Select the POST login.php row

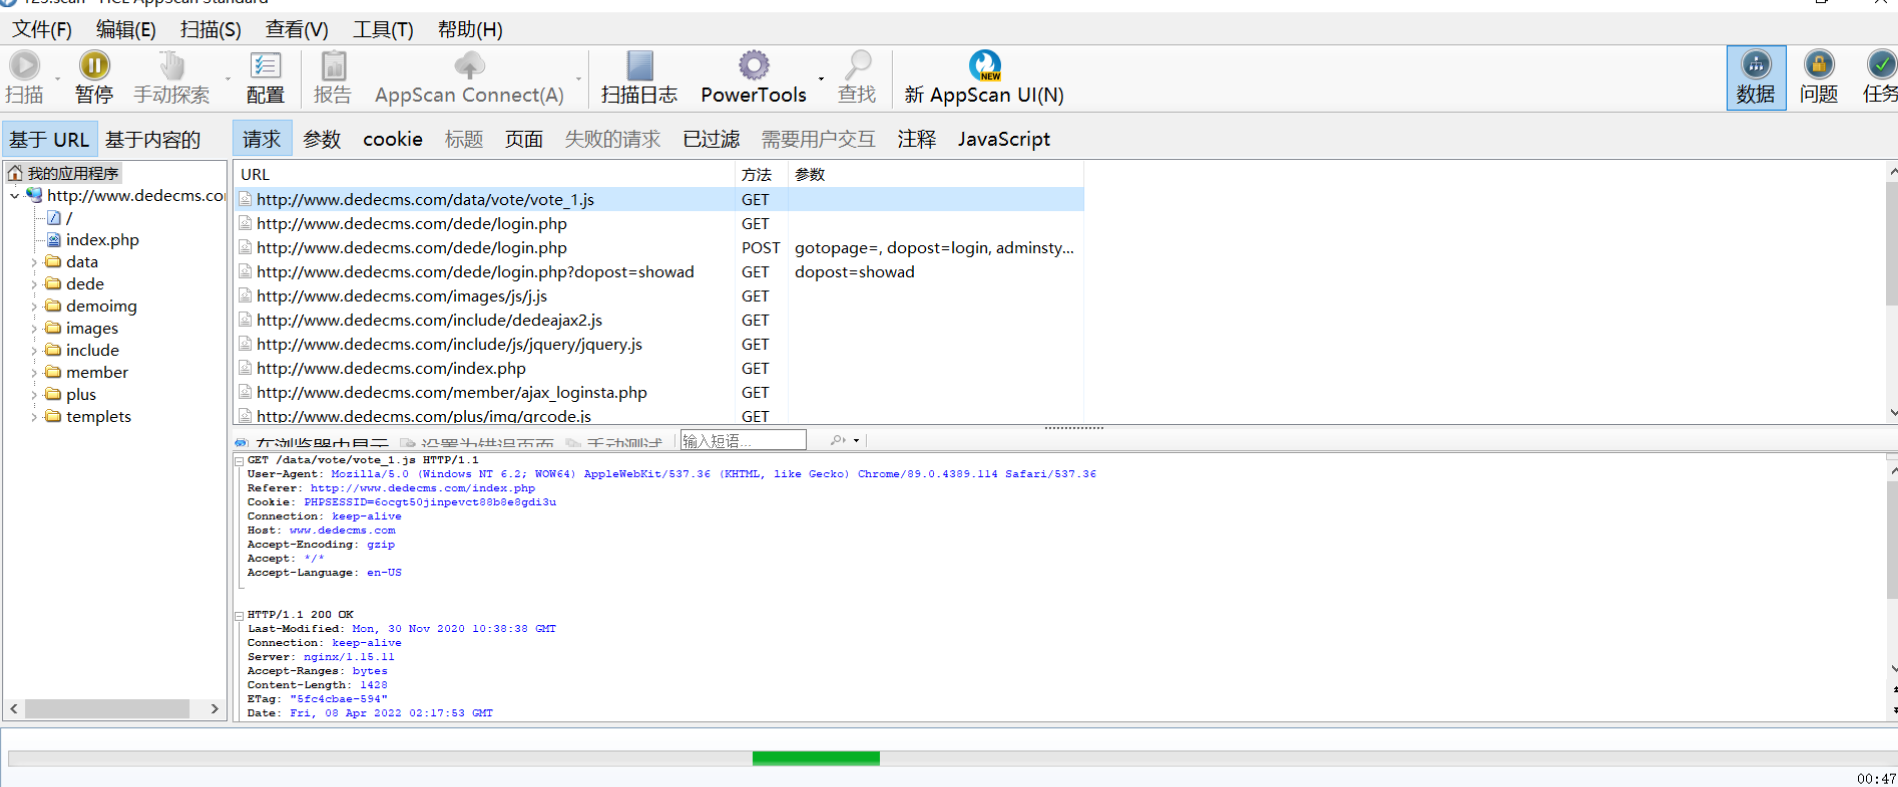click(659, 248)
